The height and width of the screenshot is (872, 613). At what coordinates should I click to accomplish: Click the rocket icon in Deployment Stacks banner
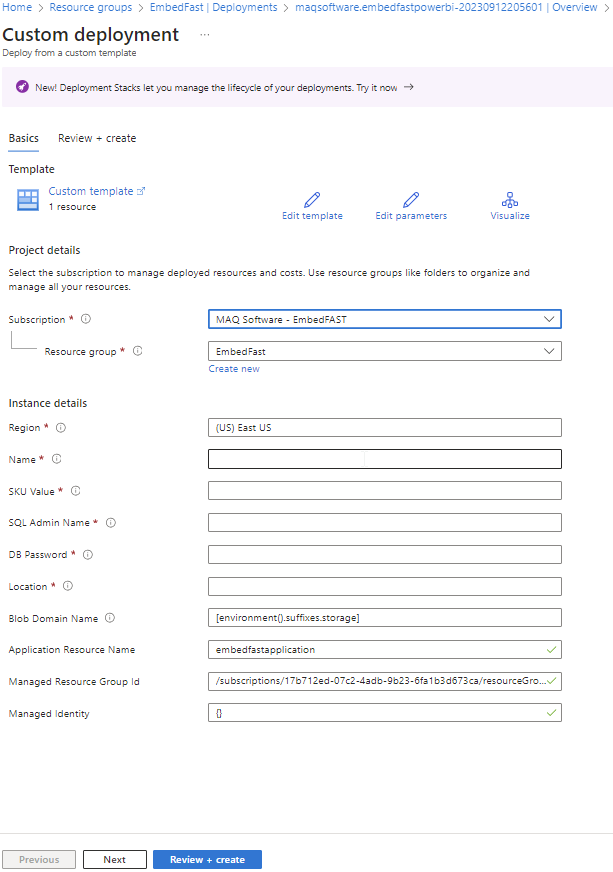(22, 88)
